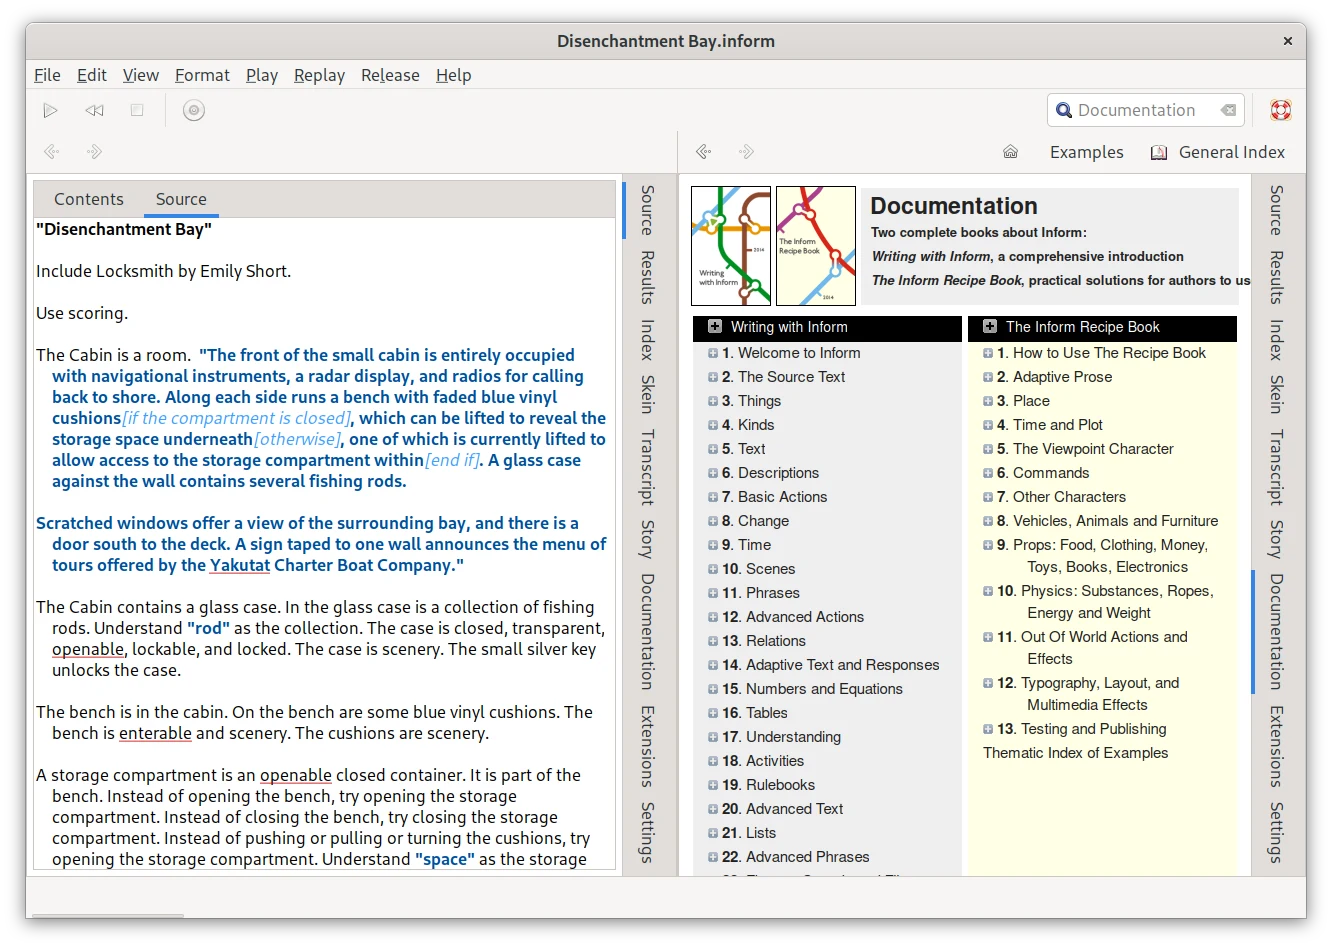
Task: Open the General Index book icon
Action: [1159, 152]
